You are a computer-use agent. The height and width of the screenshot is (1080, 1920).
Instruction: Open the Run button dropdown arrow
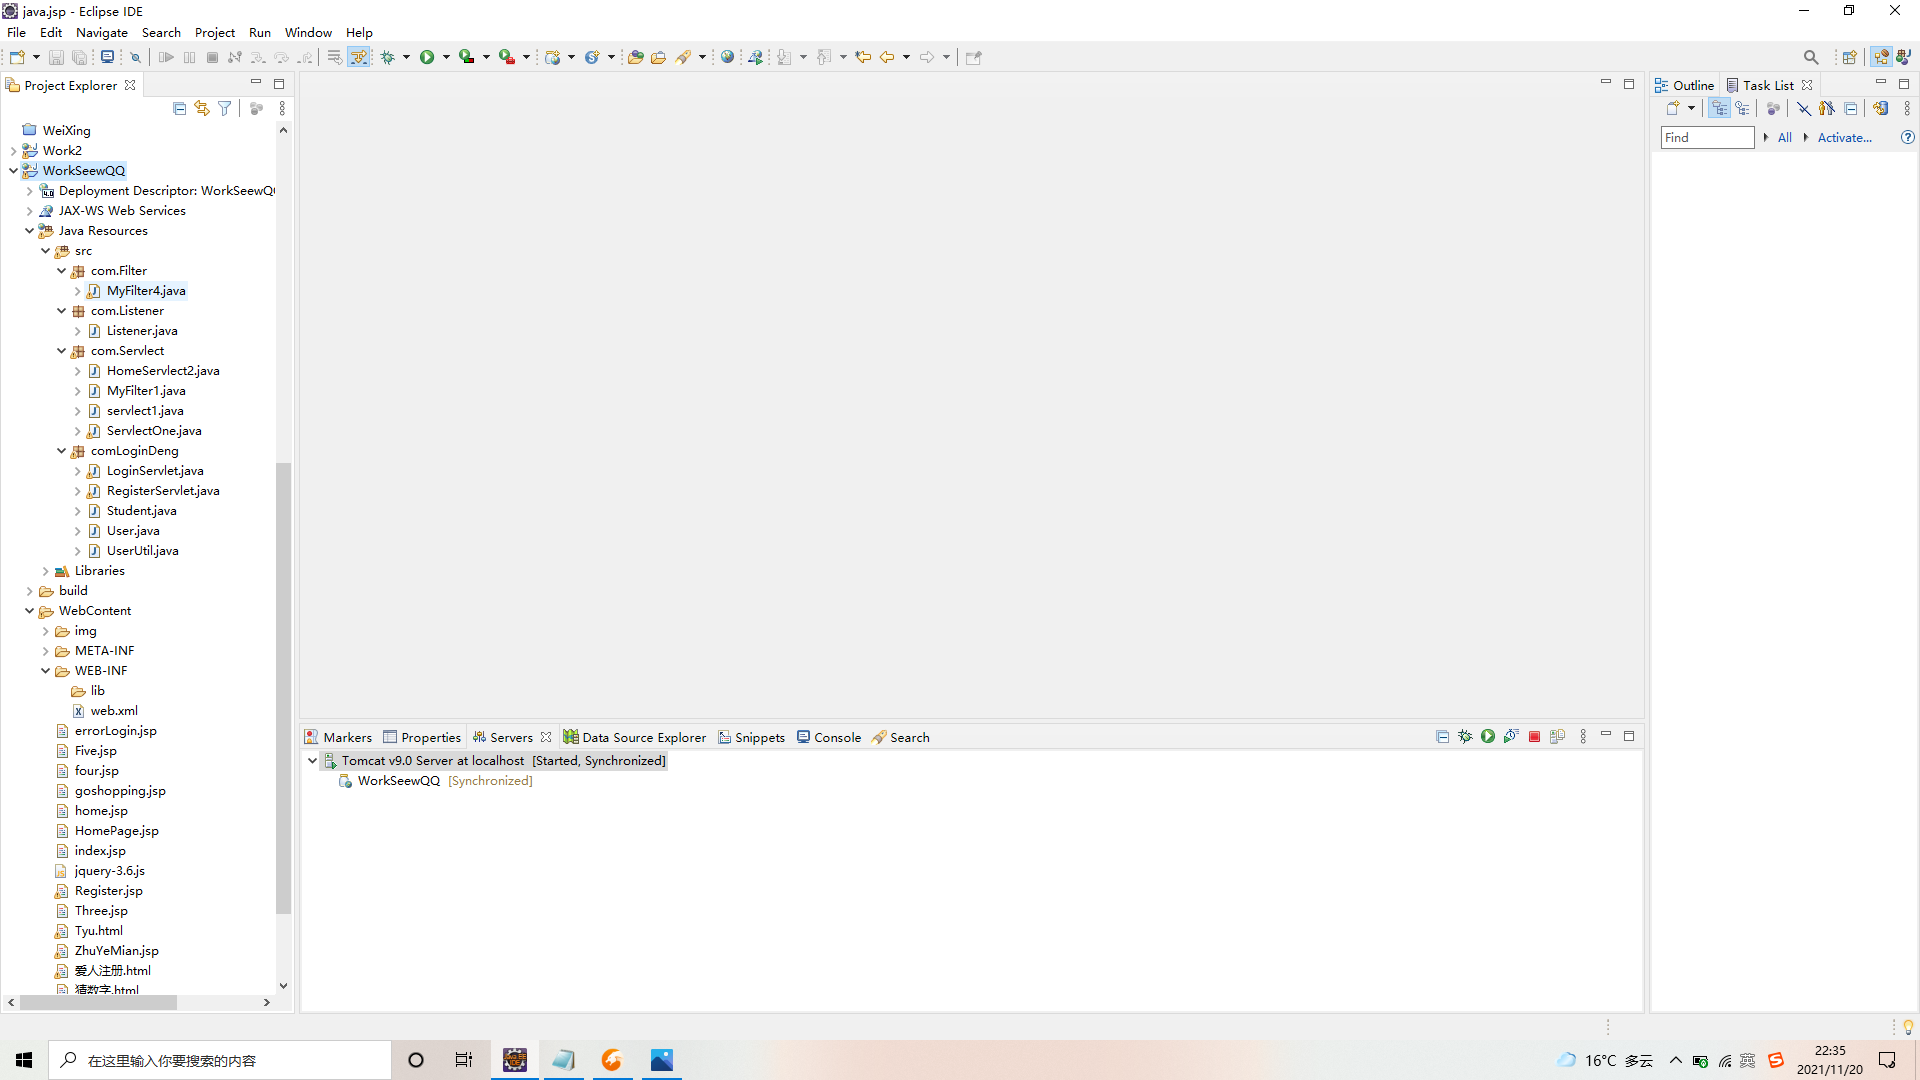tap(446, 57)
